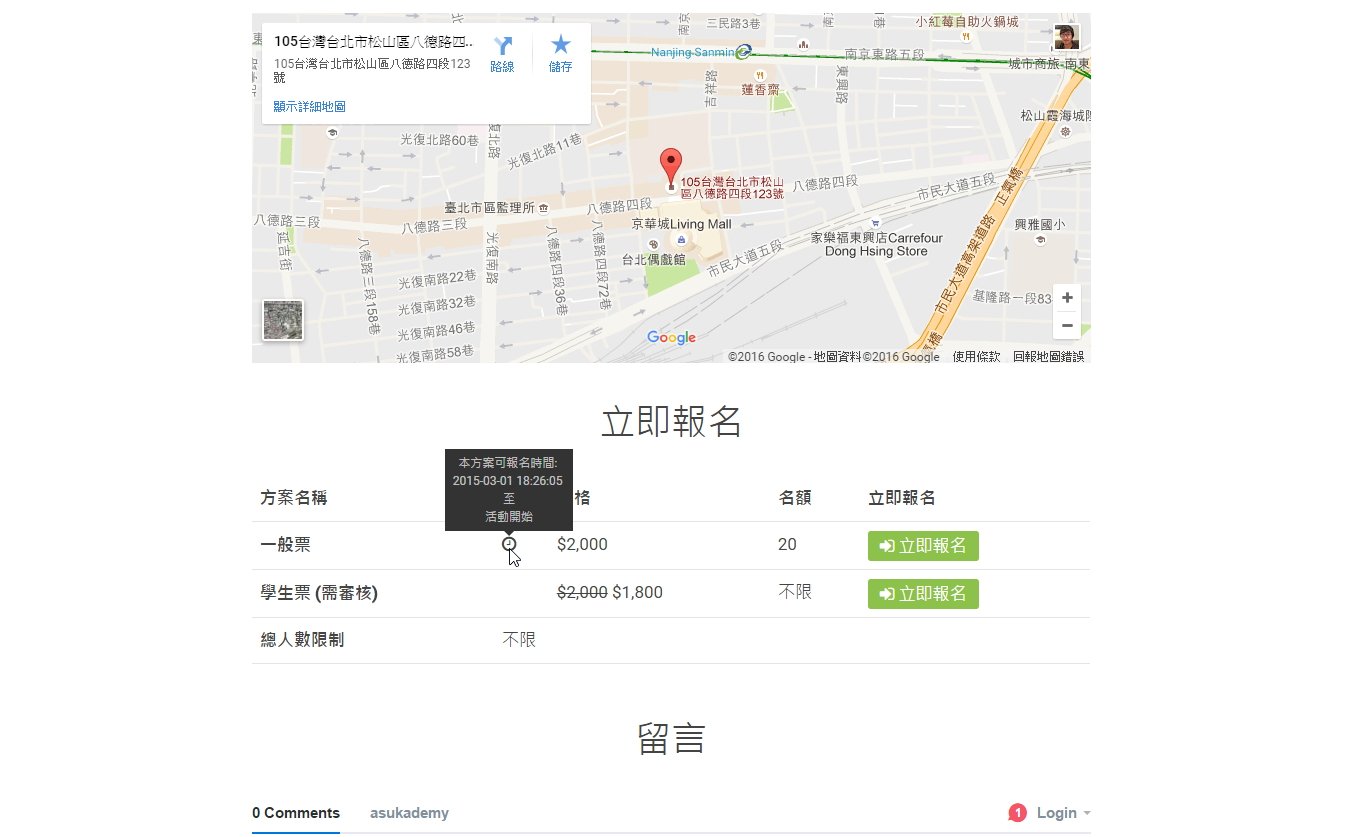
Task: Zoom out with the map minus button
Action: pos(1067,325)
